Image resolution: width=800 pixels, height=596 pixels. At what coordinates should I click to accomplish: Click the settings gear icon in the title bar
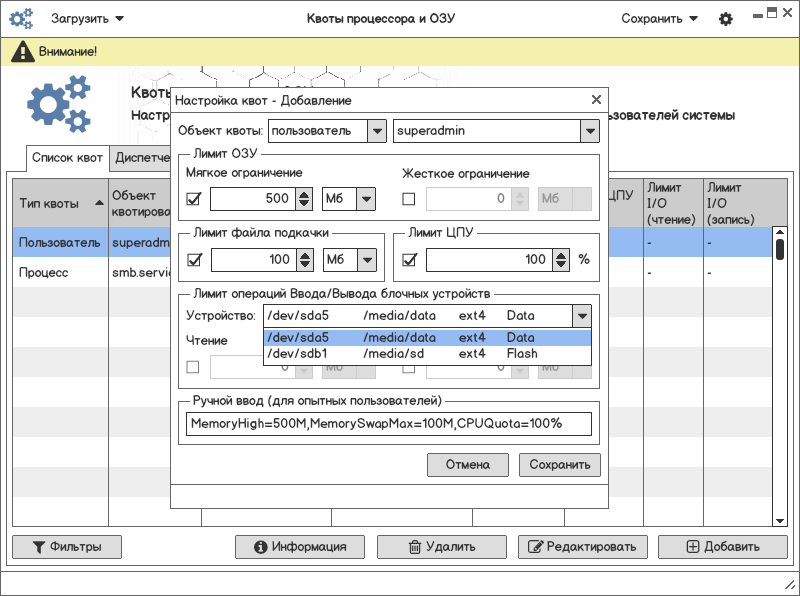pos(726,19)
